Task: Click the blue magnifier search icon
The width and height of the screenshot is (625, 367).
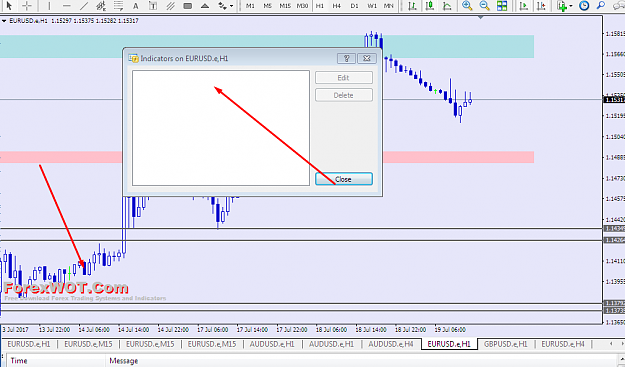Action: (x=601, y=6)
